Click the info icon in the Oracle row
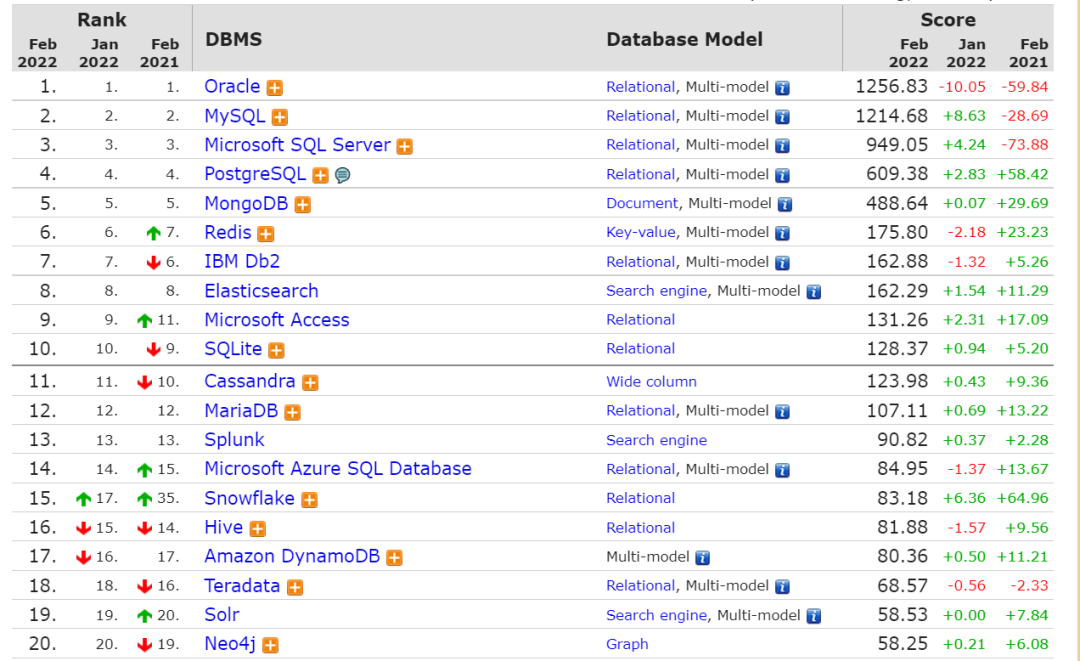The width and height of the screenshot is (1080, 661). pos(783,88)
